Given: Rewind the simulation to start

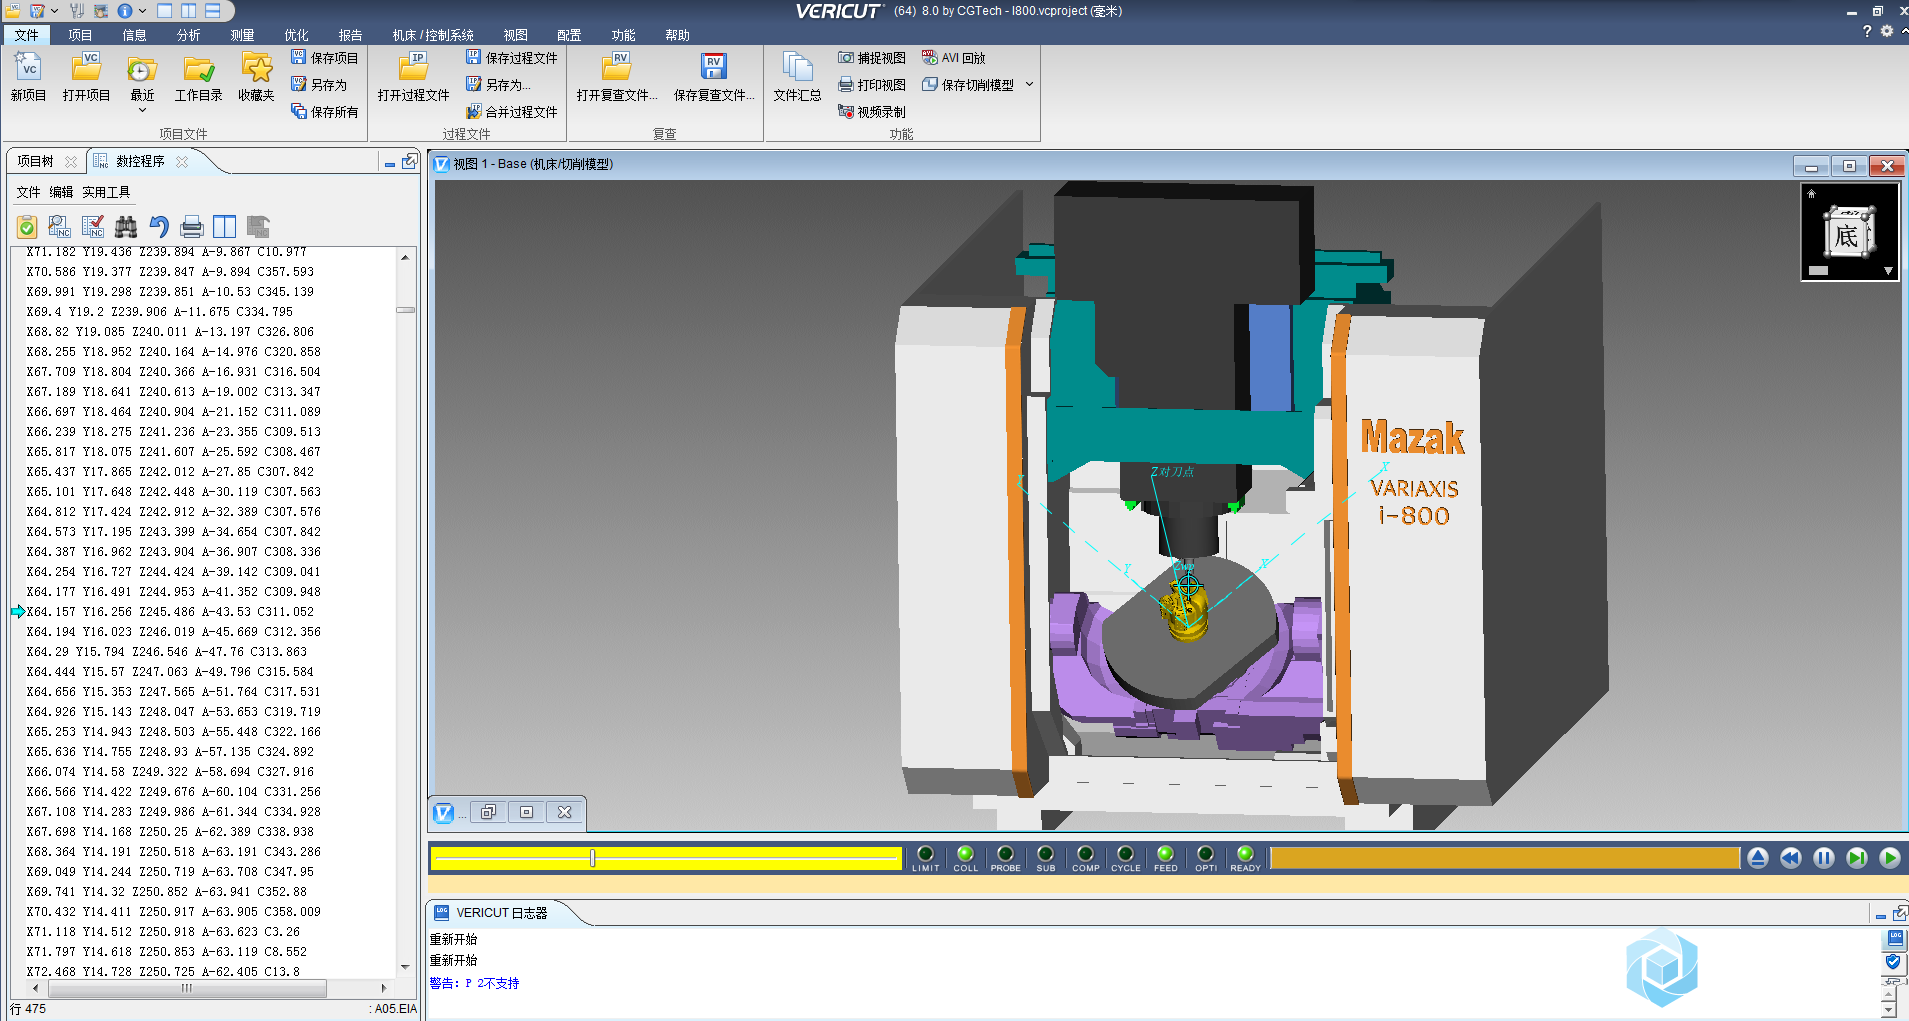Looking at the screenshot, I should pyautogui.click(x=1790, y=858).
